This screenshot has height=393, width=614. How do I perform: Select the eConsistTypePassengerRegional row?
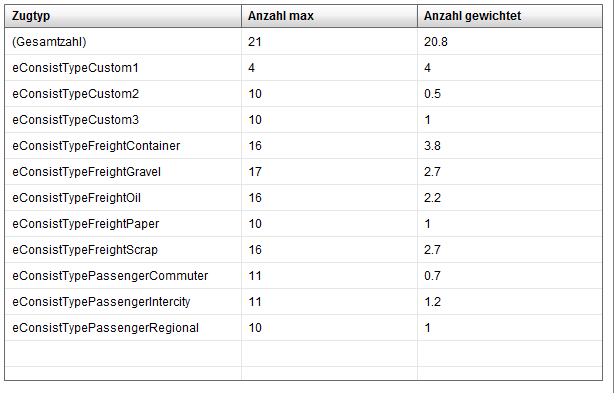[x=303, y=328]
